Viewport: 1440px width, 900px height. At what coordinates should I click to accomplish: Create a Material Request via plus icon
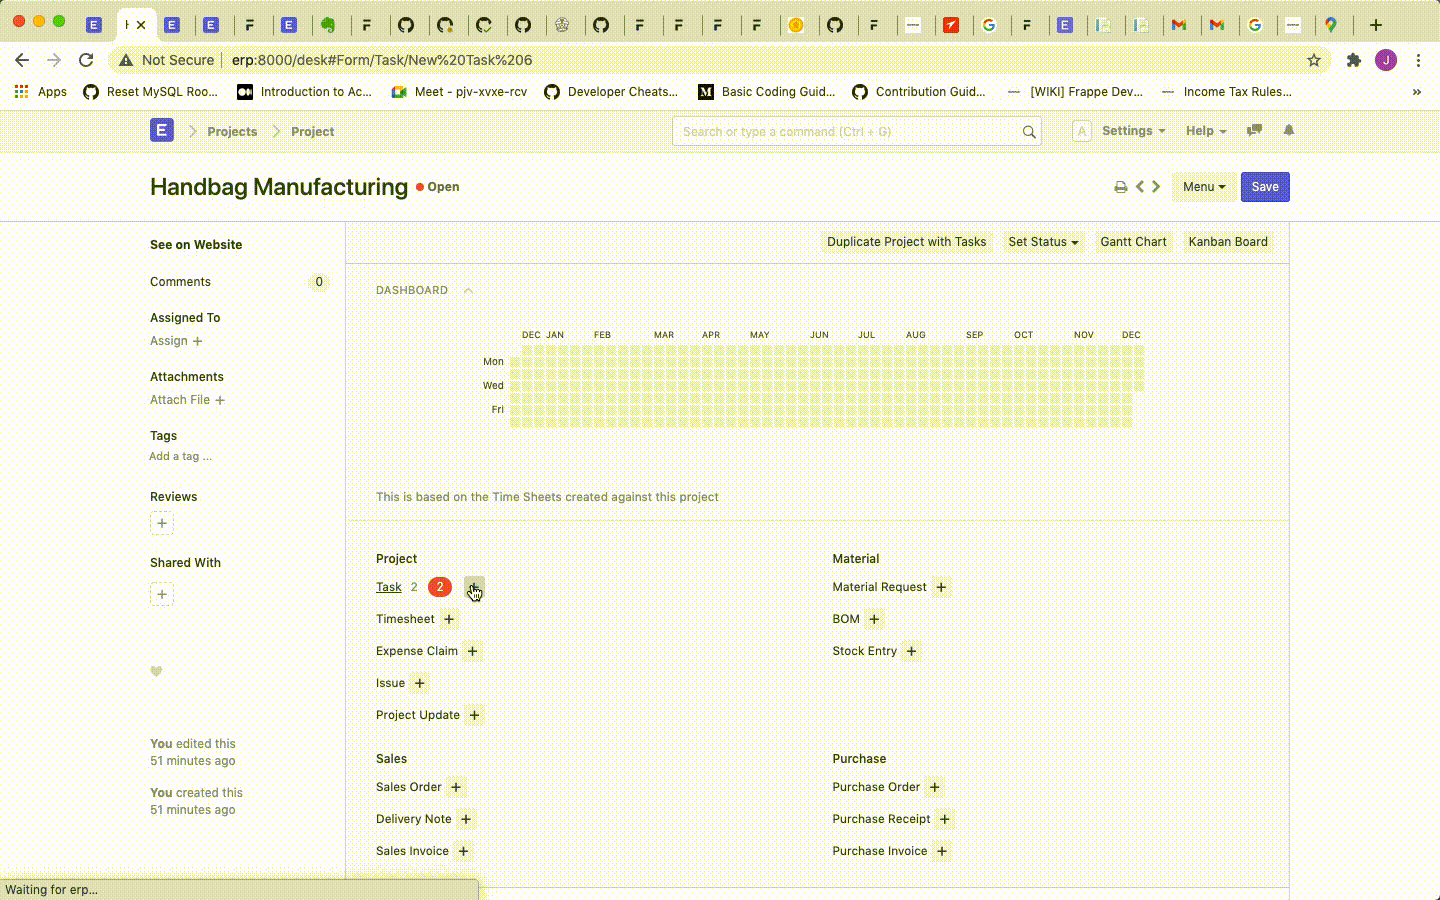[x=940, y=587]
